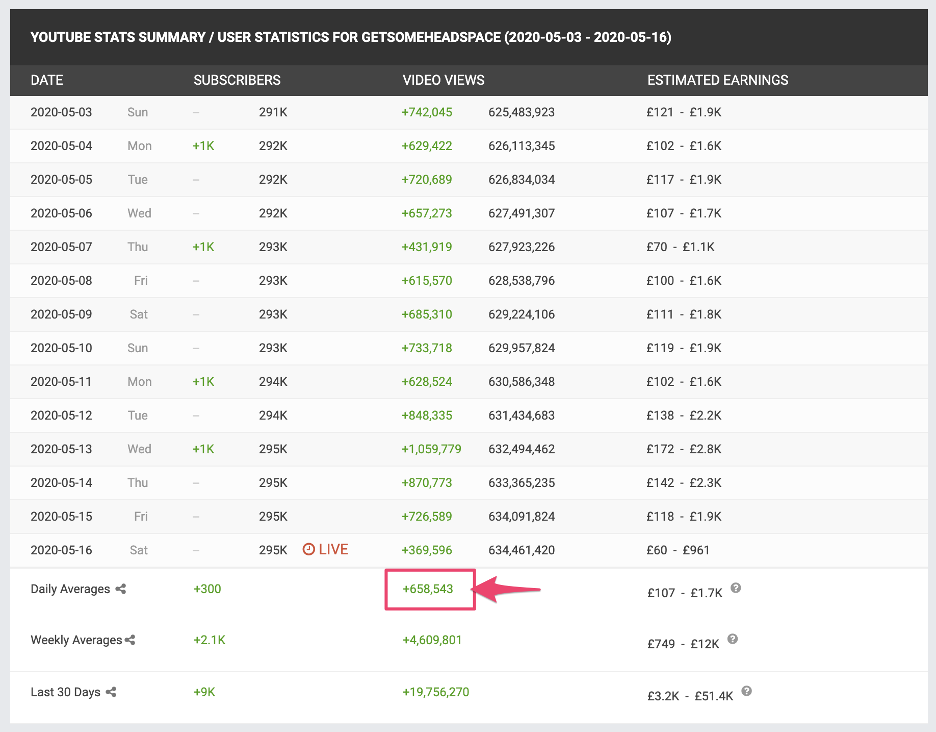Open help icon next to £749 - £12K earnings
Viewport: 936px width, 732px height.
(733, 639)
